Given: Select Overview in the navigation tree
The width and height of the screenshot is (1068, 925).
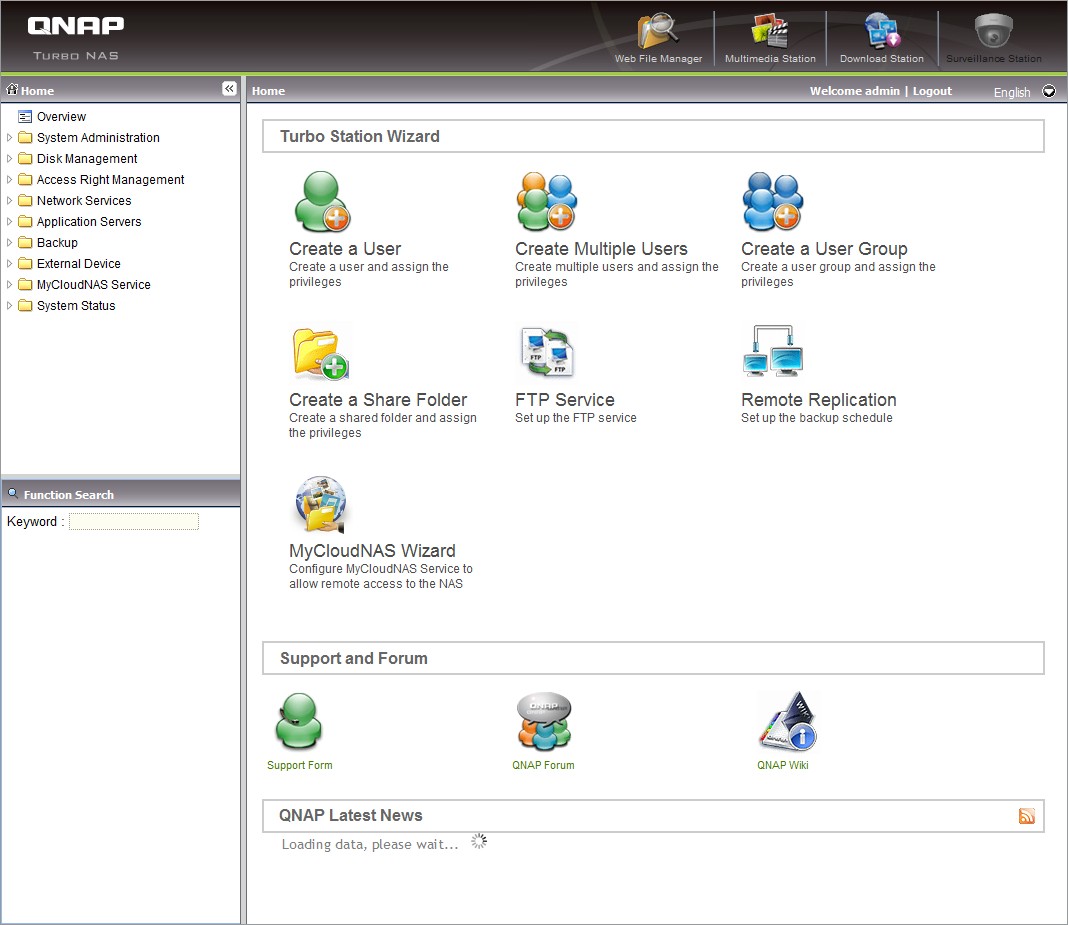Looking at the screenshot, I should pos(61,117).
